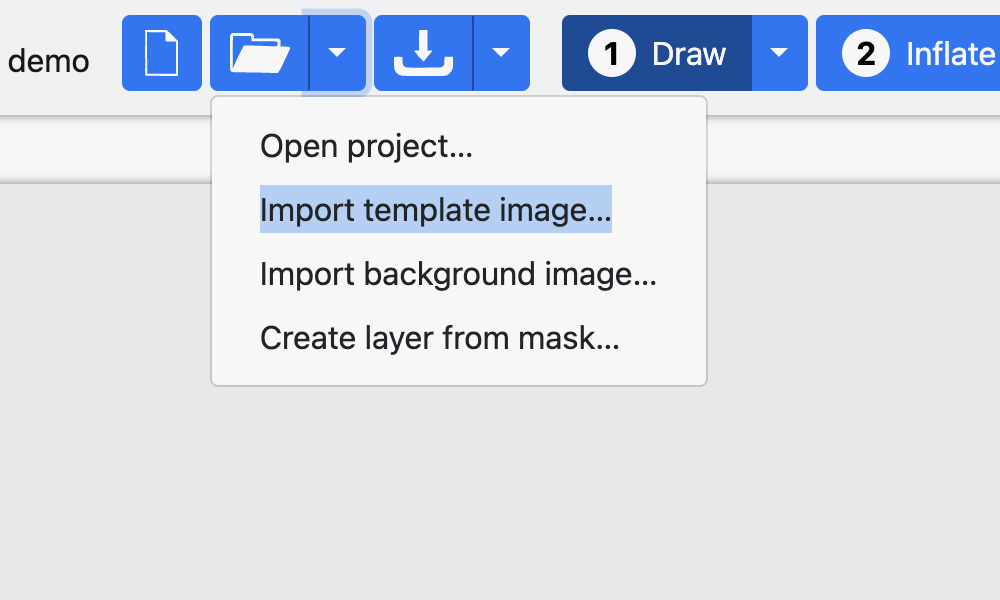Collapse the open-folder dropdown arrow
1000x600 pixels.
[x=338, y=53]
